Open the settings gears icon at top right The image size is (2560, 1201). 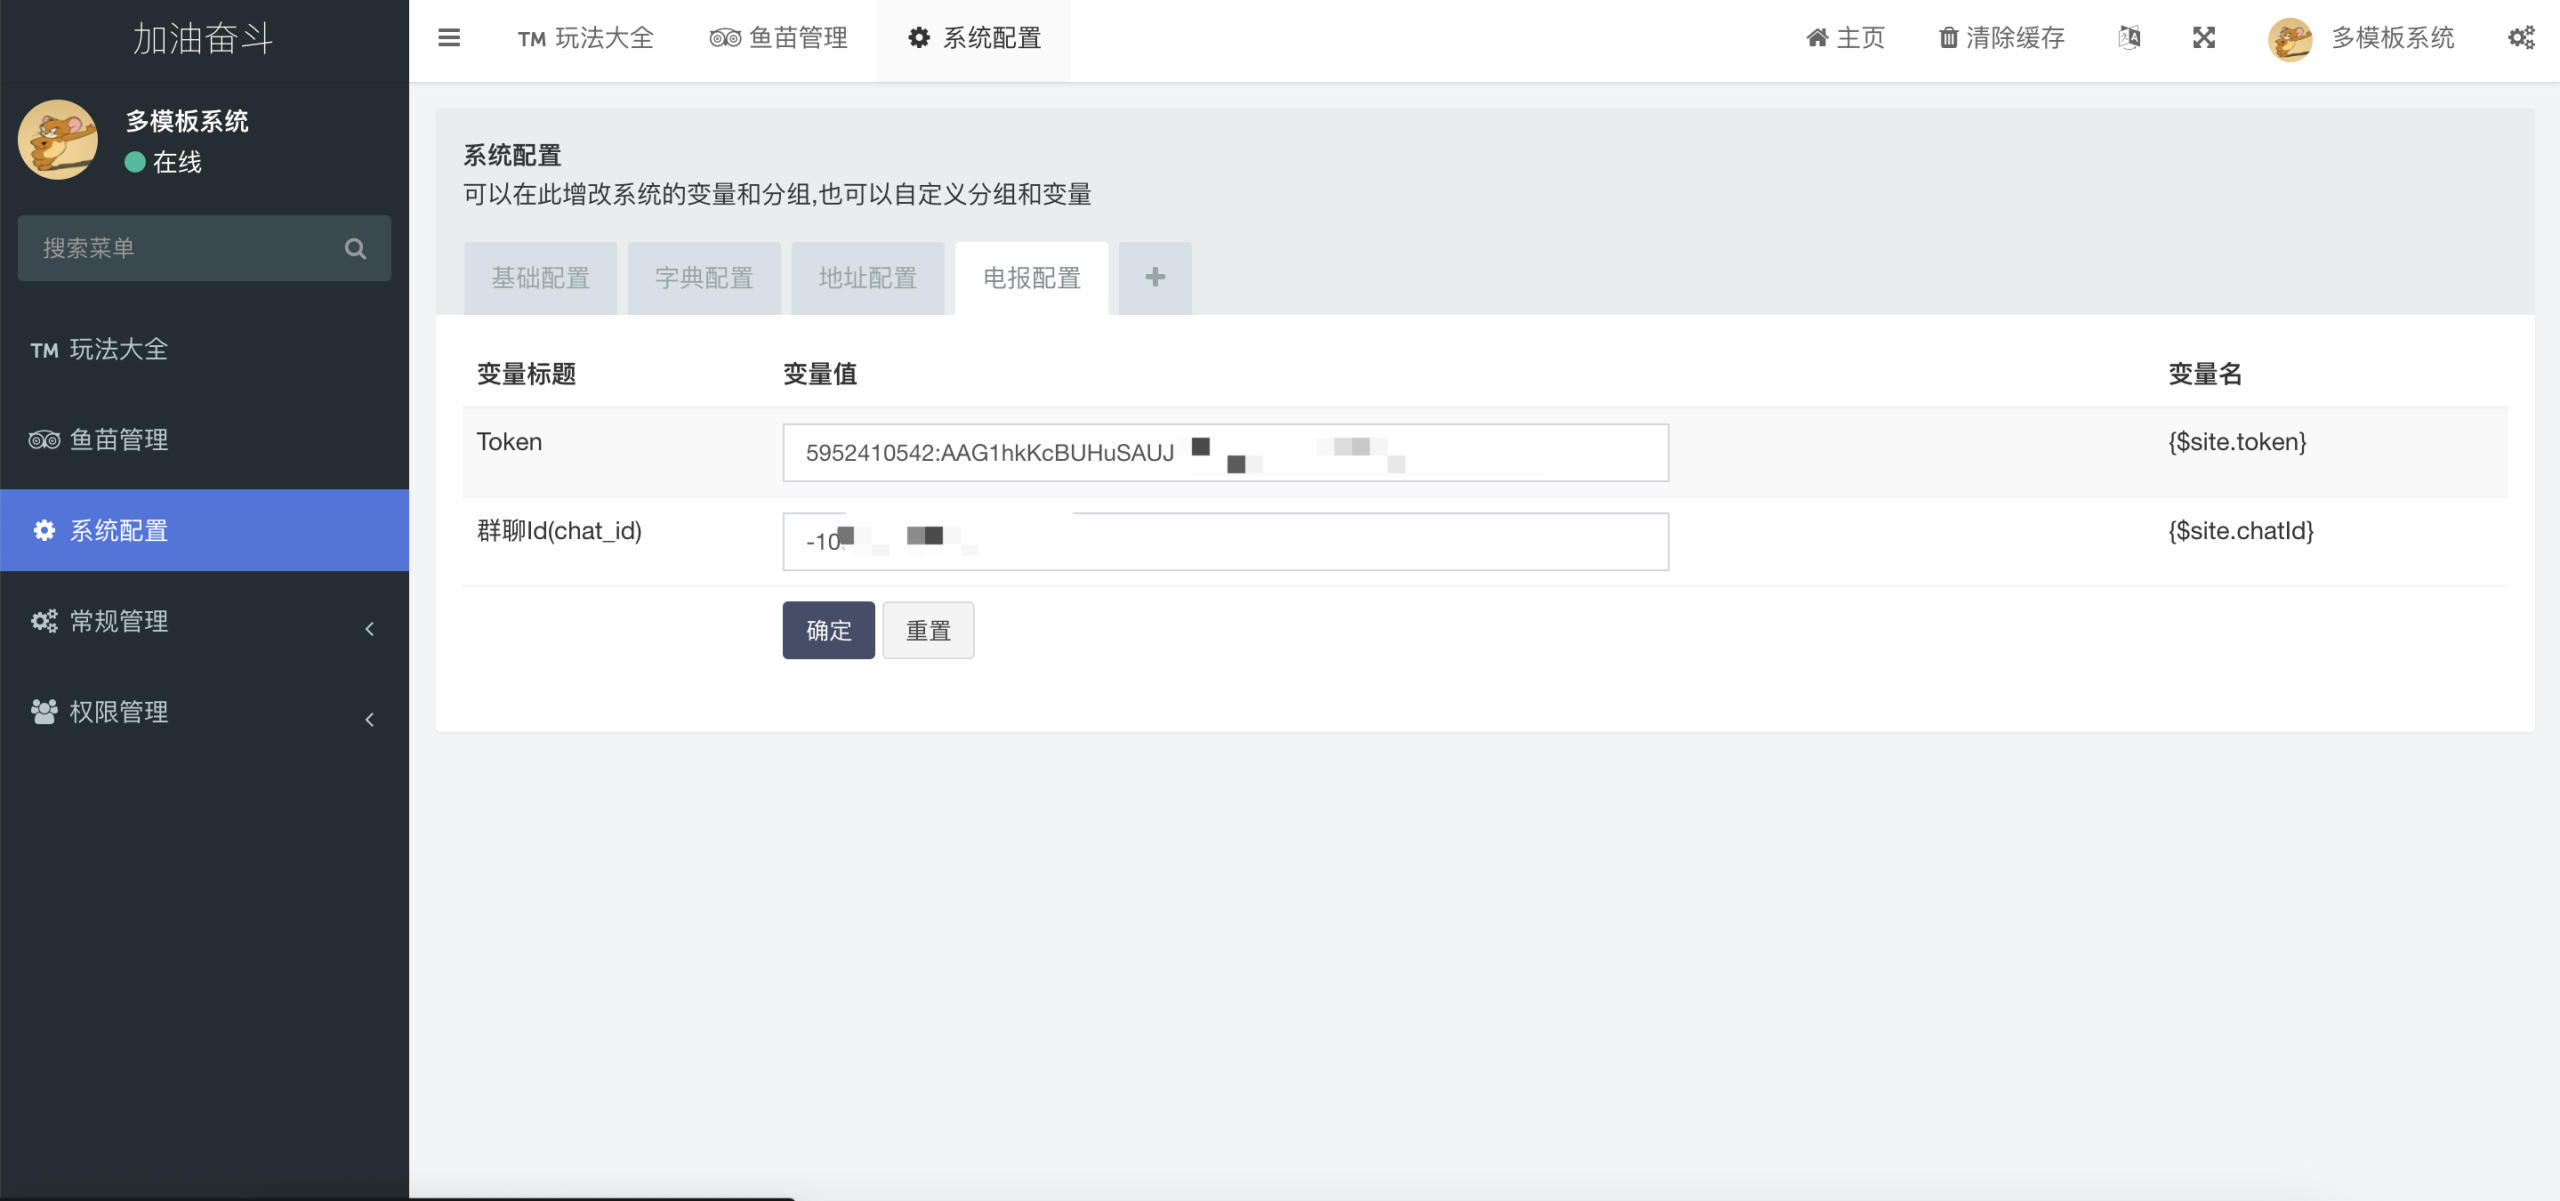[2521, 38]
